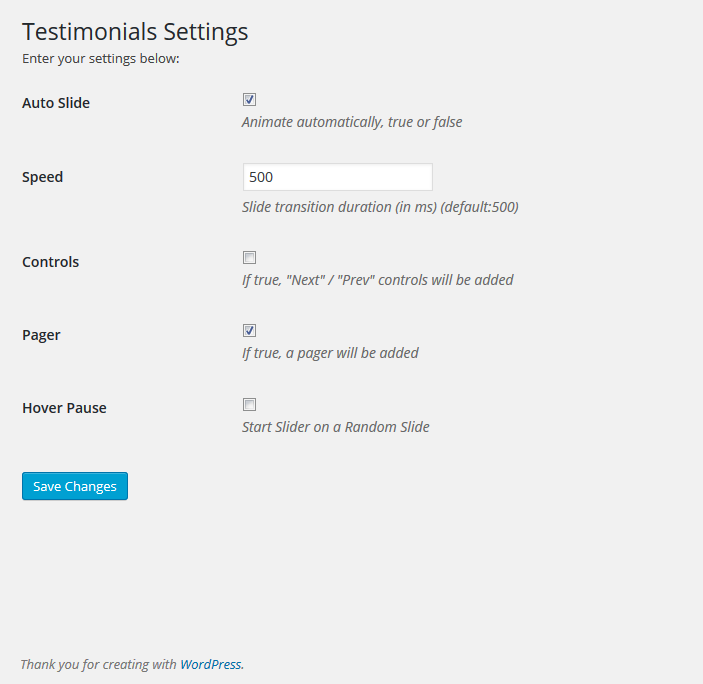
Task: Disable the Pager checkbox
Action: tap(249, 331)
